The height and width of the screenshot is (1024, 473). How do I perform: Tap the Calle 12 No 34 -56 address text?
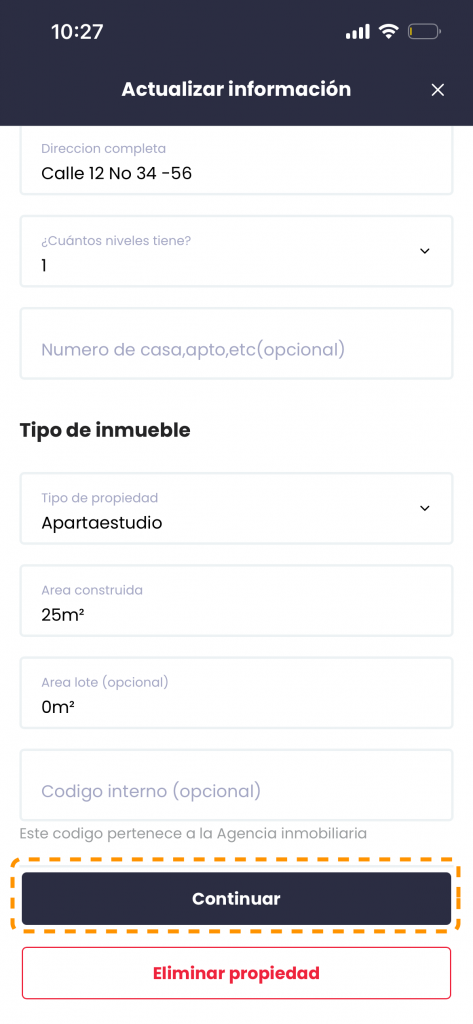[x=116, y=173]
